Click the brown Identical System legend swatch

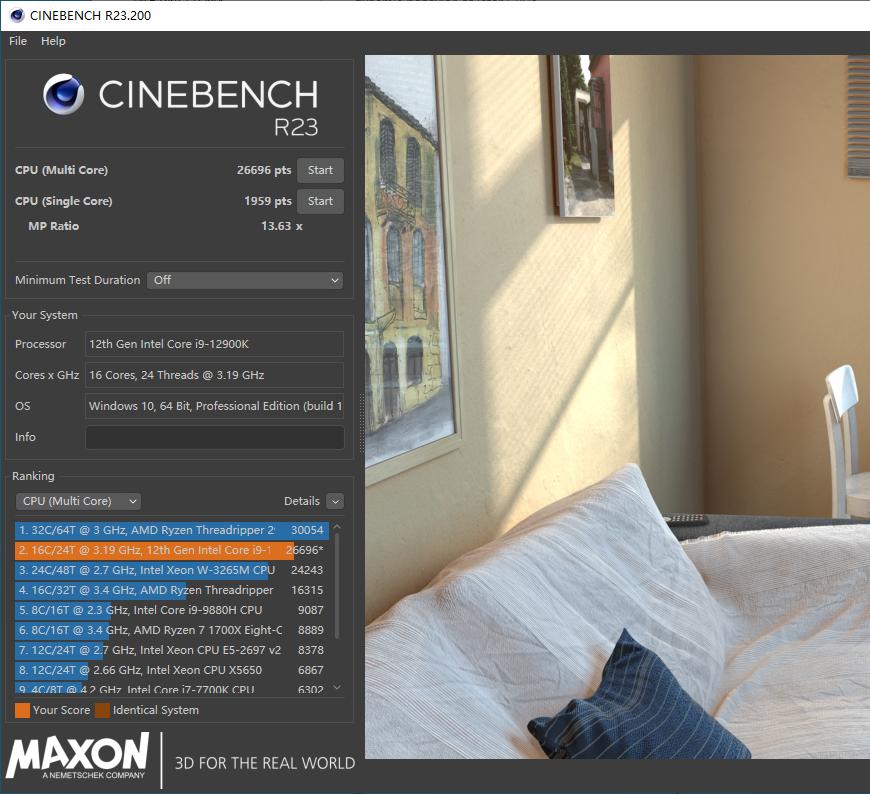103,710
